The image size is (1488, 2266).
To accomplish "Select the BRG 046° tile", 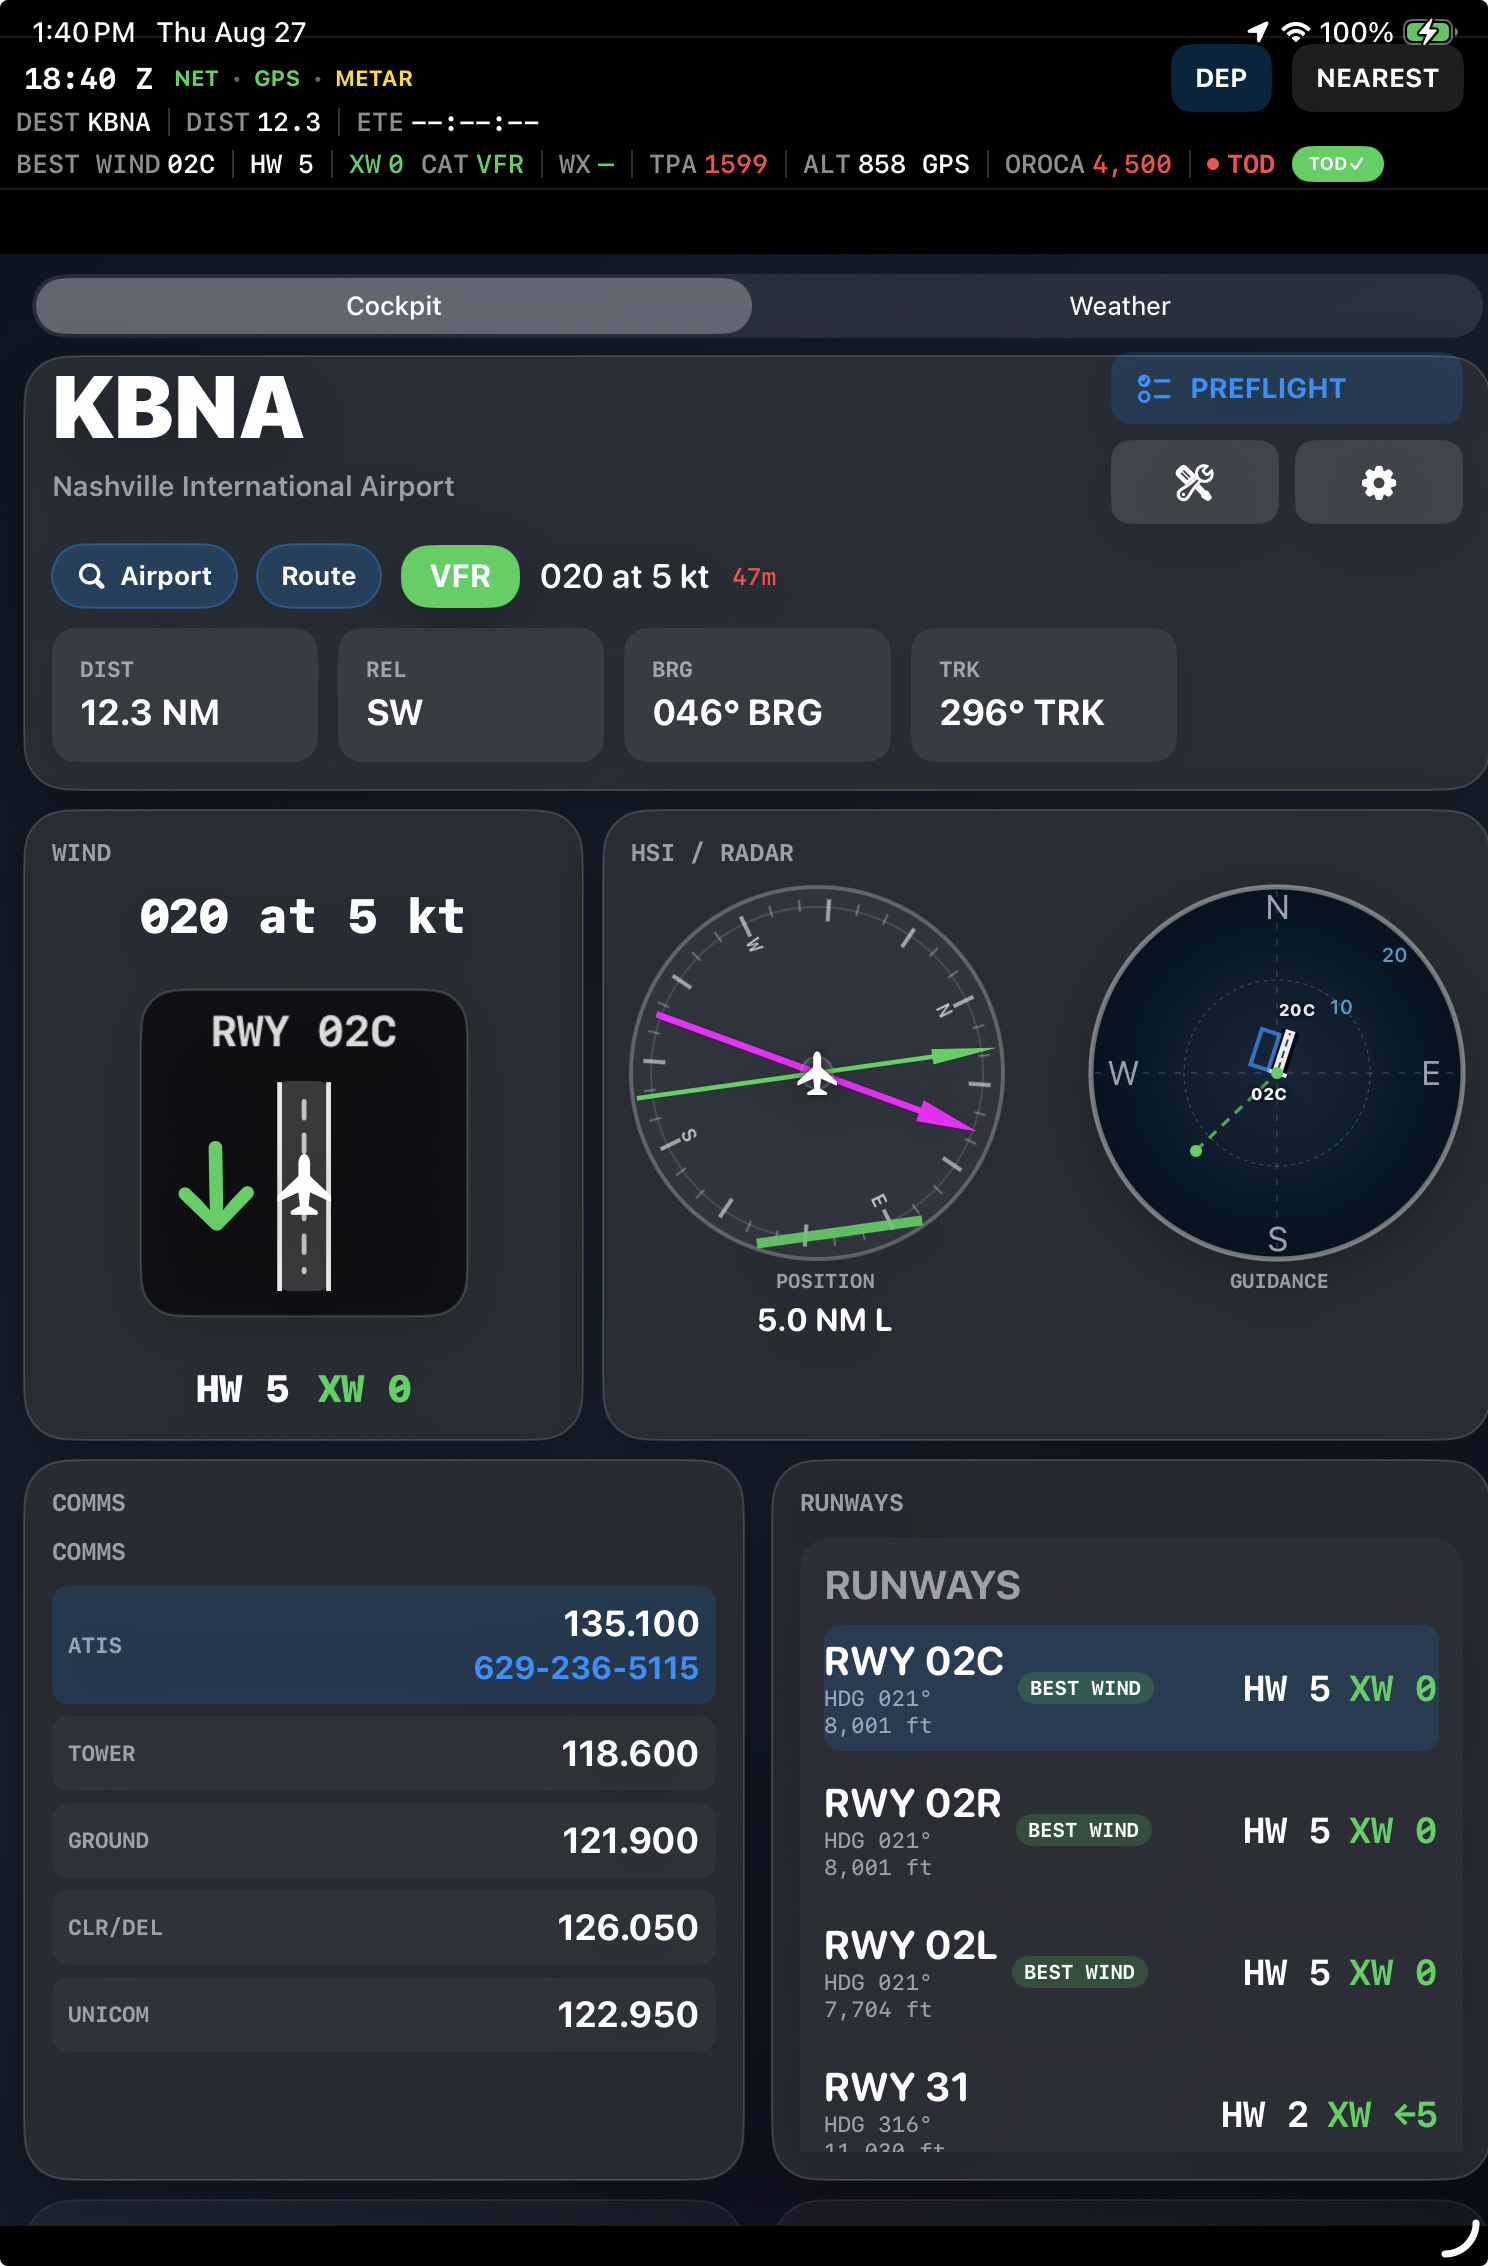I will [757, 695].
